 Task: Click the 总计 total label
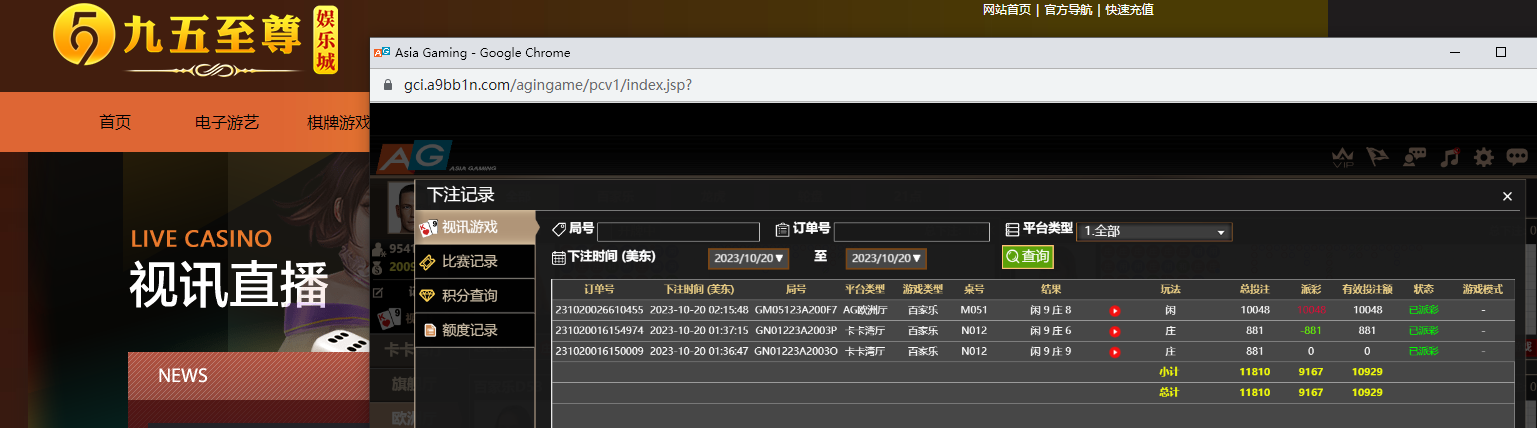1169,393
